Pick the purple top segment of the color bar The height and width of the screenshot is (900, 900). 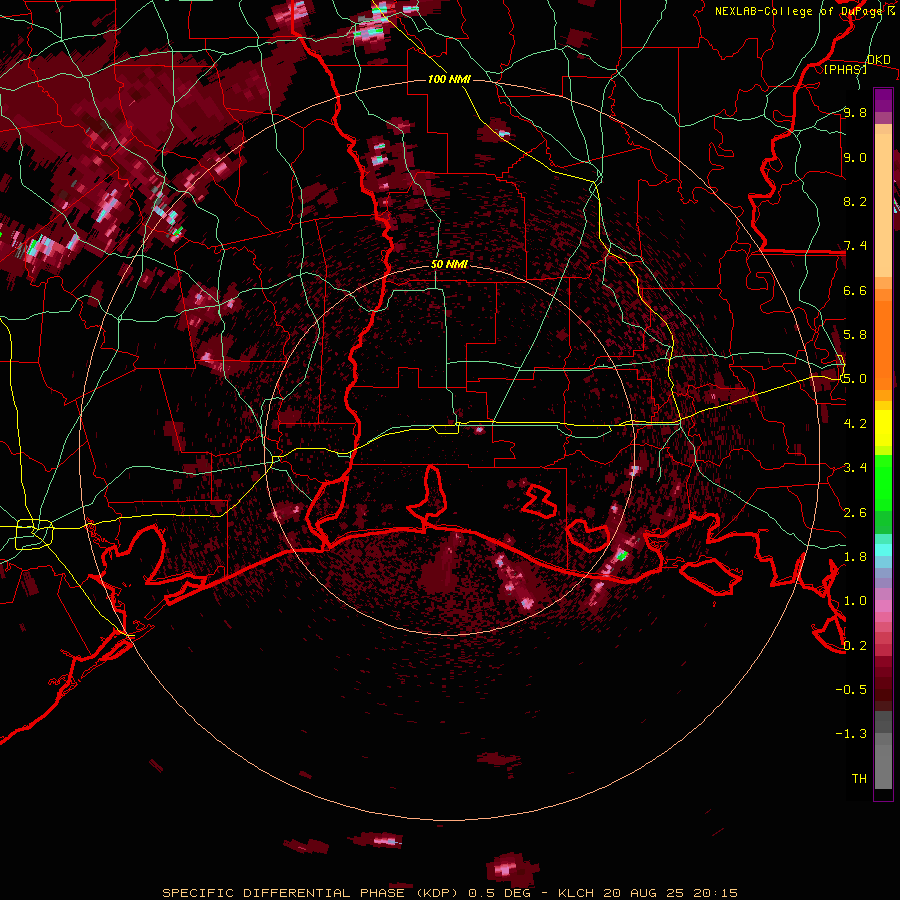pos(883,100)
